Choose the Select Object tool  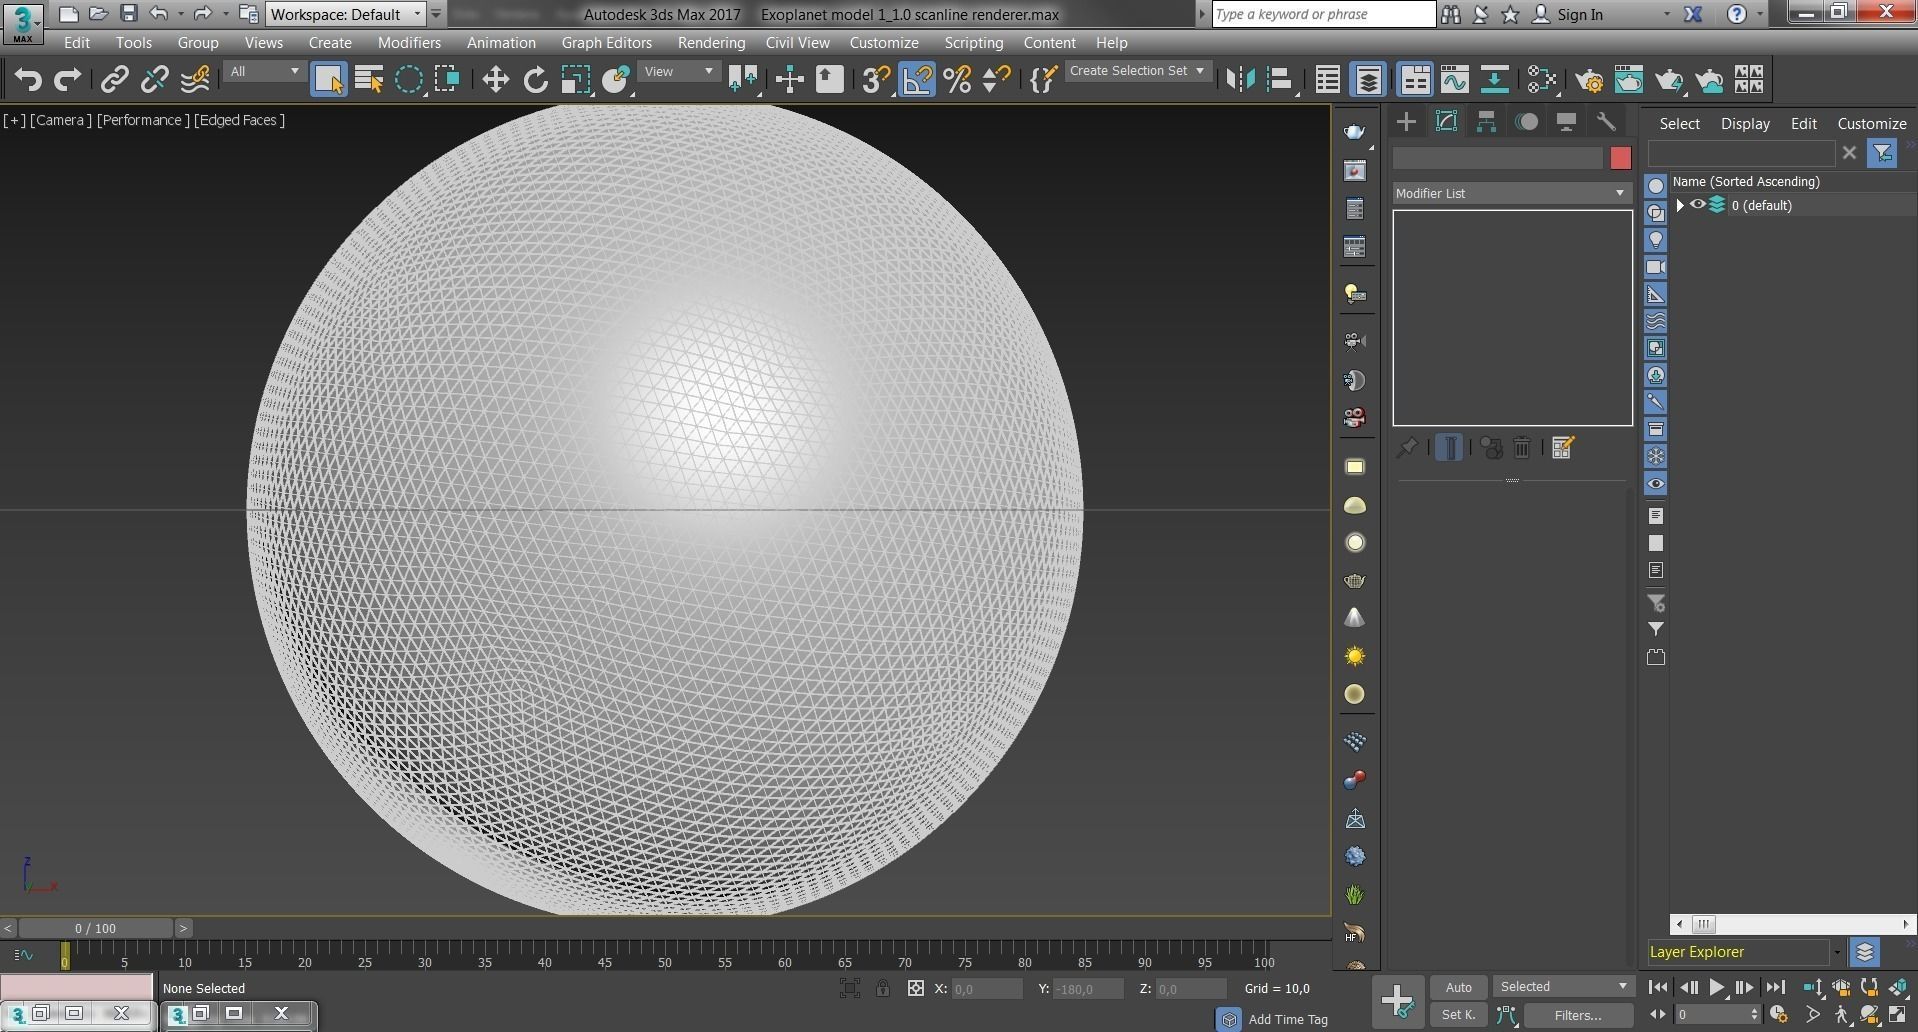(329, 79)
